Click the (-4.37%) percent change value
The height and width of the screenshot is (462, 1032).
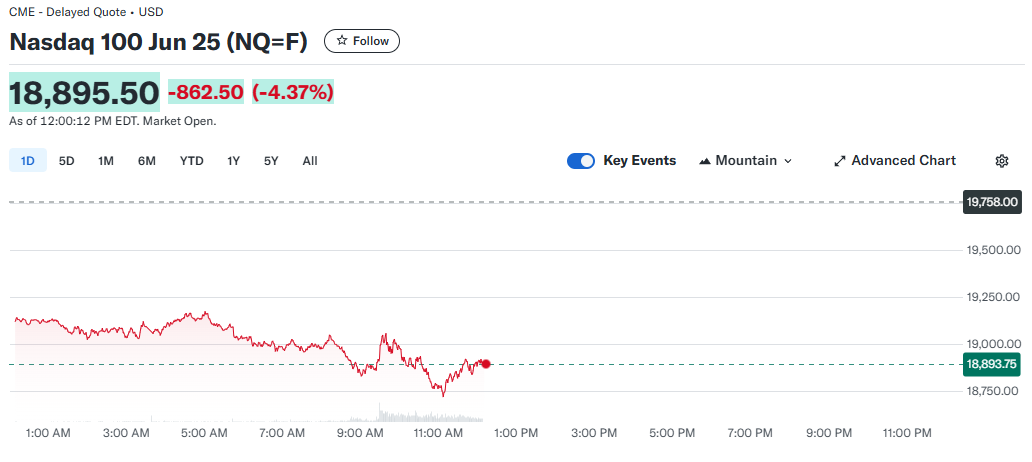tap(292, 93)
